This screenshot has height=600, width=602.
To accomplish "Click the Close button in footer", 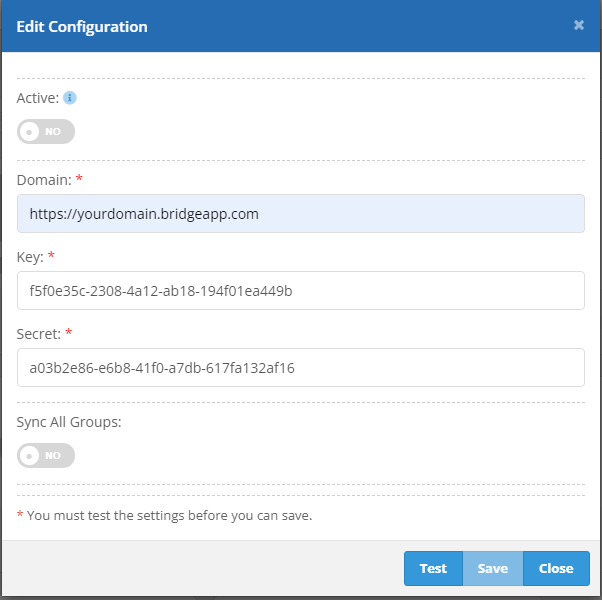I will 556,568.
